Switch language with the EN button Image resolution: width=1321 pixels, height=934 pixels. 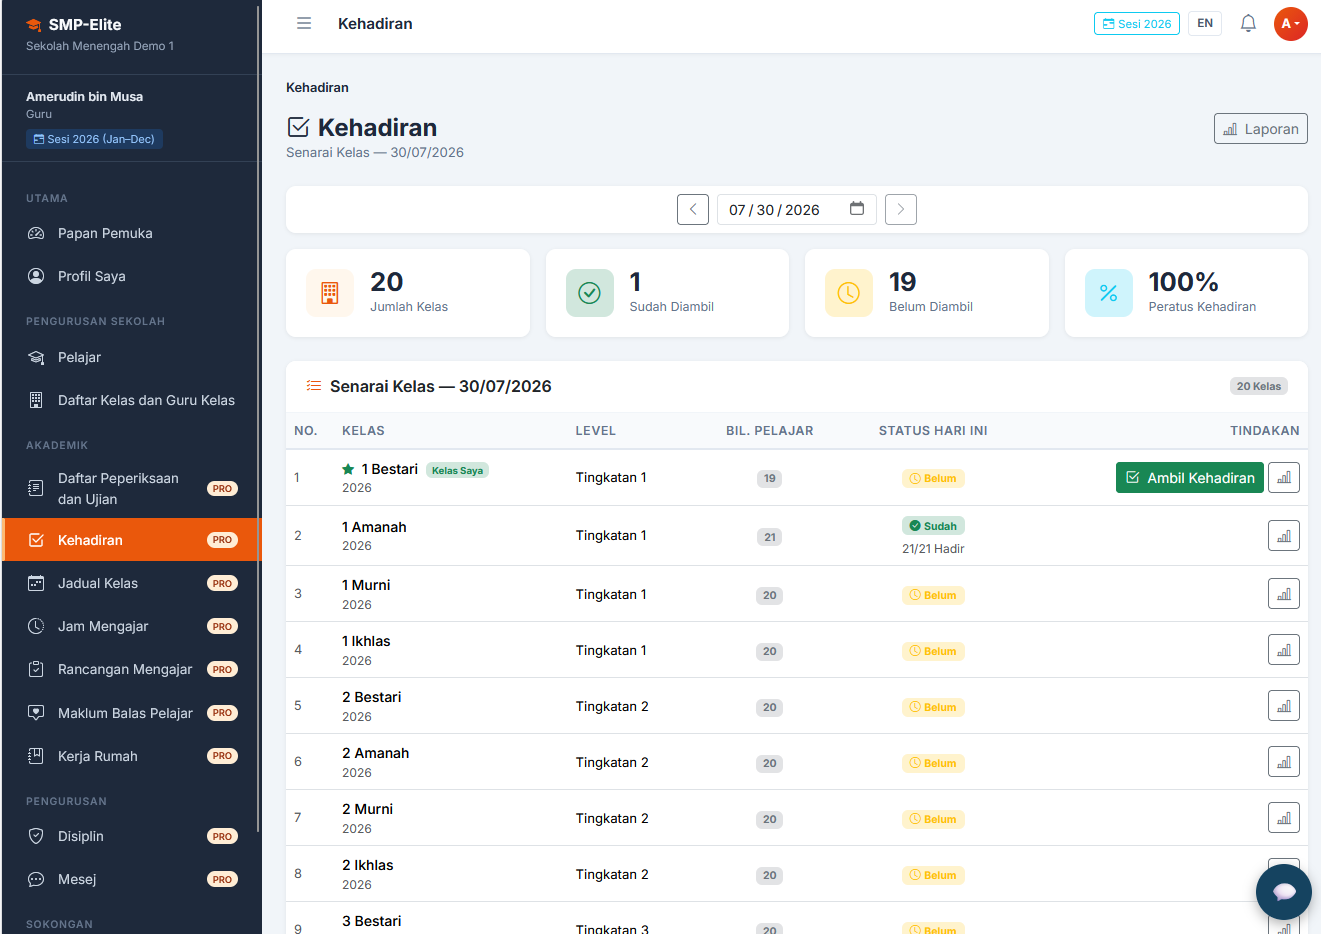[x=1205, y=23]
